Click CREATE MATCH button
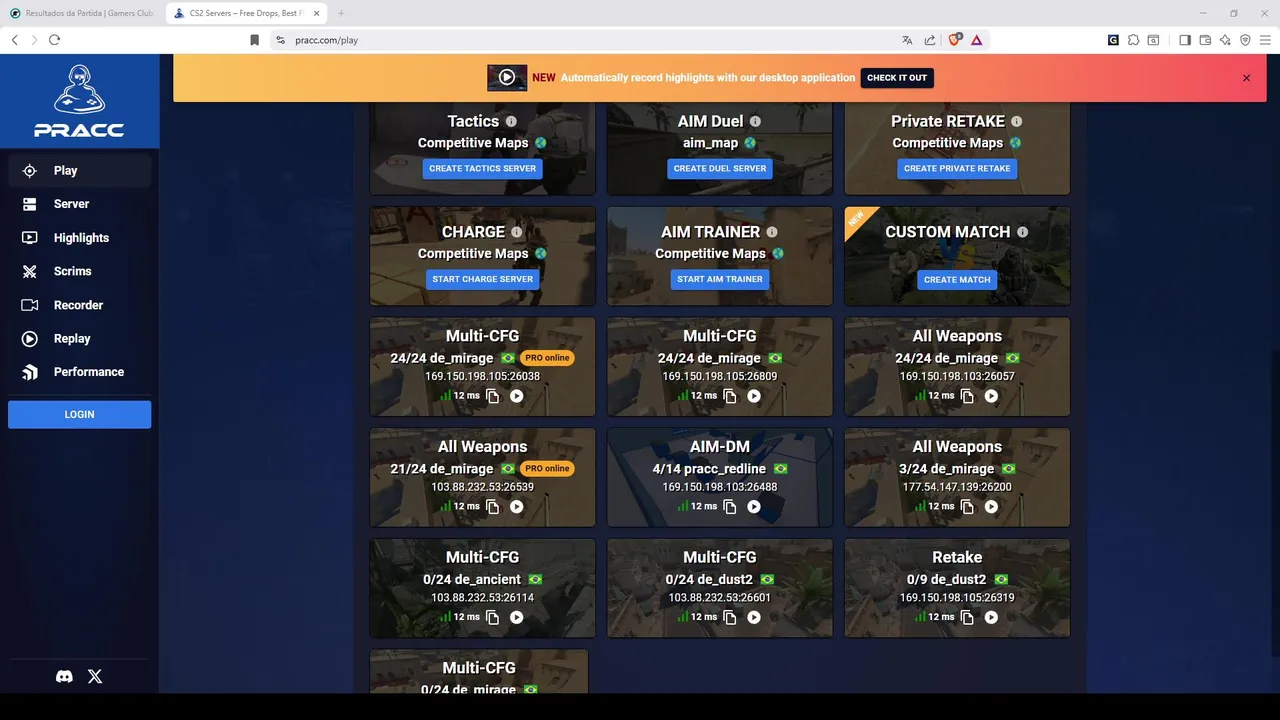 click(x=957, y=280)
